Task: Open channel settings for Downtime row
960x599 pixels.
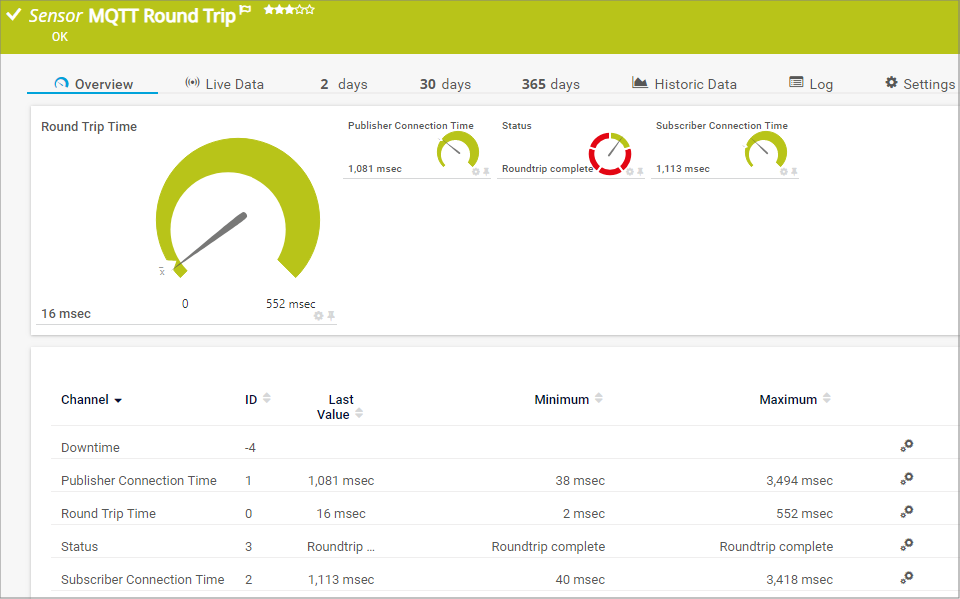Action: (x=906, y=446)
